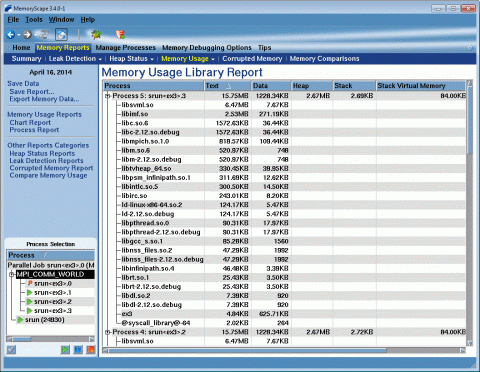Select the libsvml.so row under Process 5

point(285,105)
